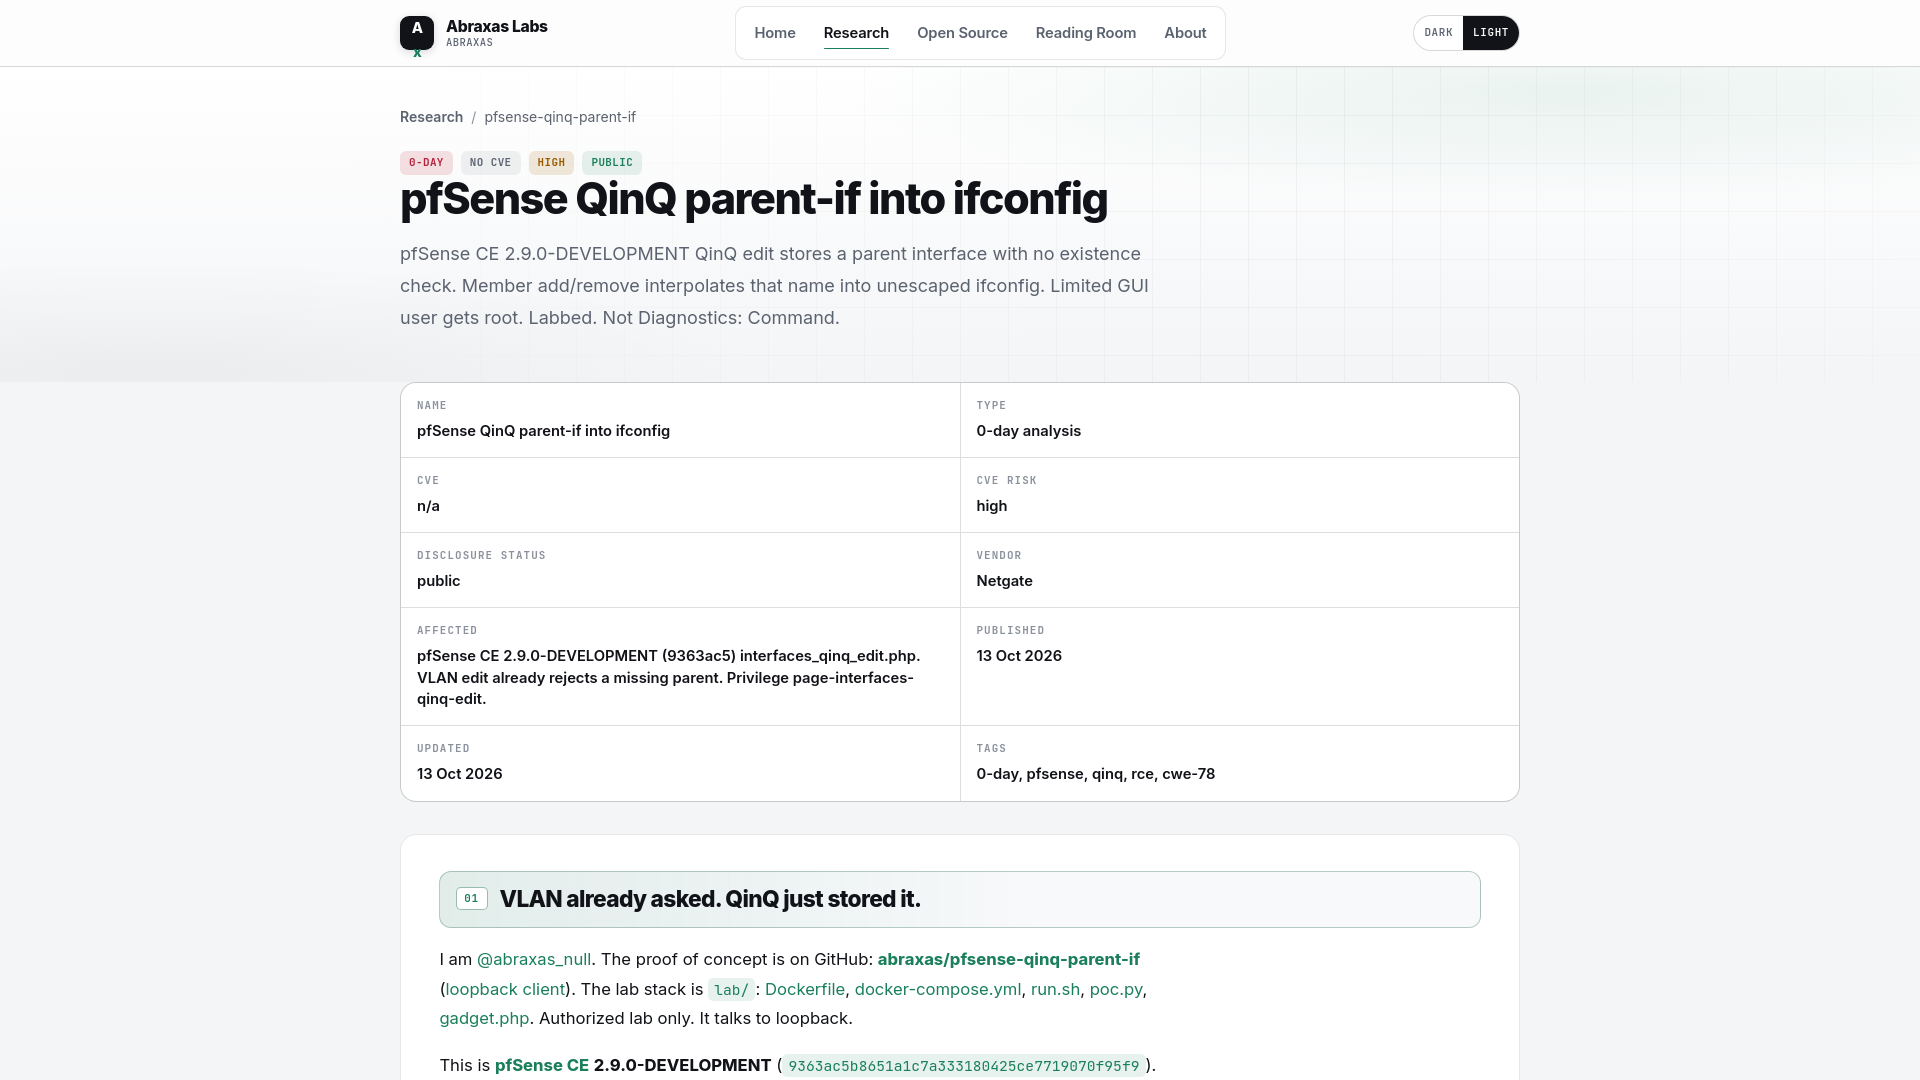This screenshot has height=1080, width=1920.
Task: Click the Published date '13 Oct 2026'
Action: click(x=1019, y=656)
